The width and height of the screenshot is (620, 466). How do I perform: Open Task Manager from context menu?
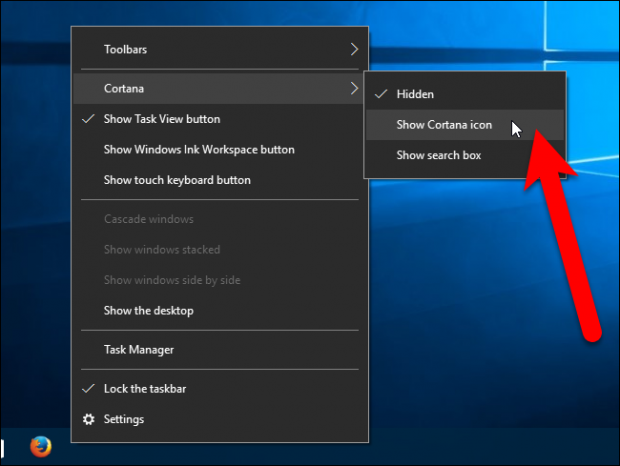(x=139, y=350)
